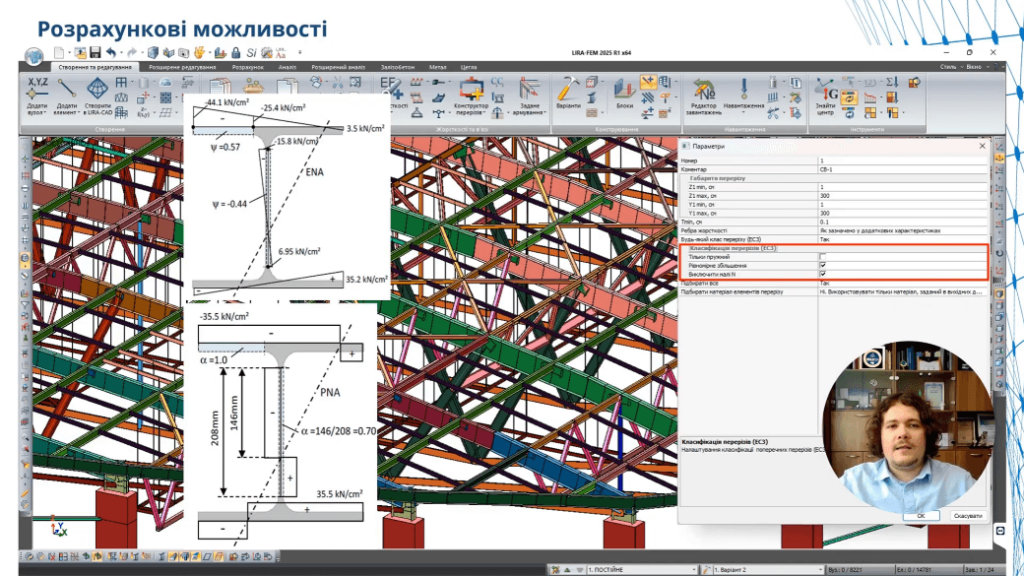Click the Коментар field with CB-1

(903, 169)
